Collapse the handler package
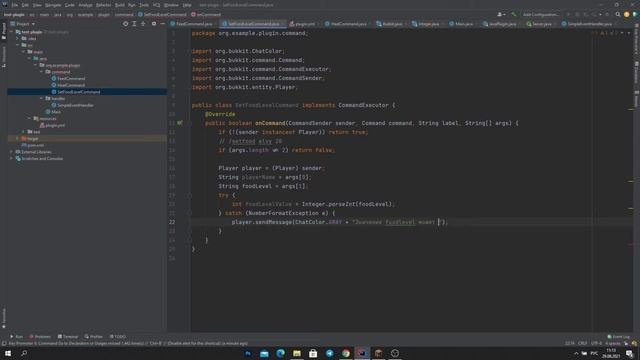This screenshot has width=640, height=360. [41, 98]
